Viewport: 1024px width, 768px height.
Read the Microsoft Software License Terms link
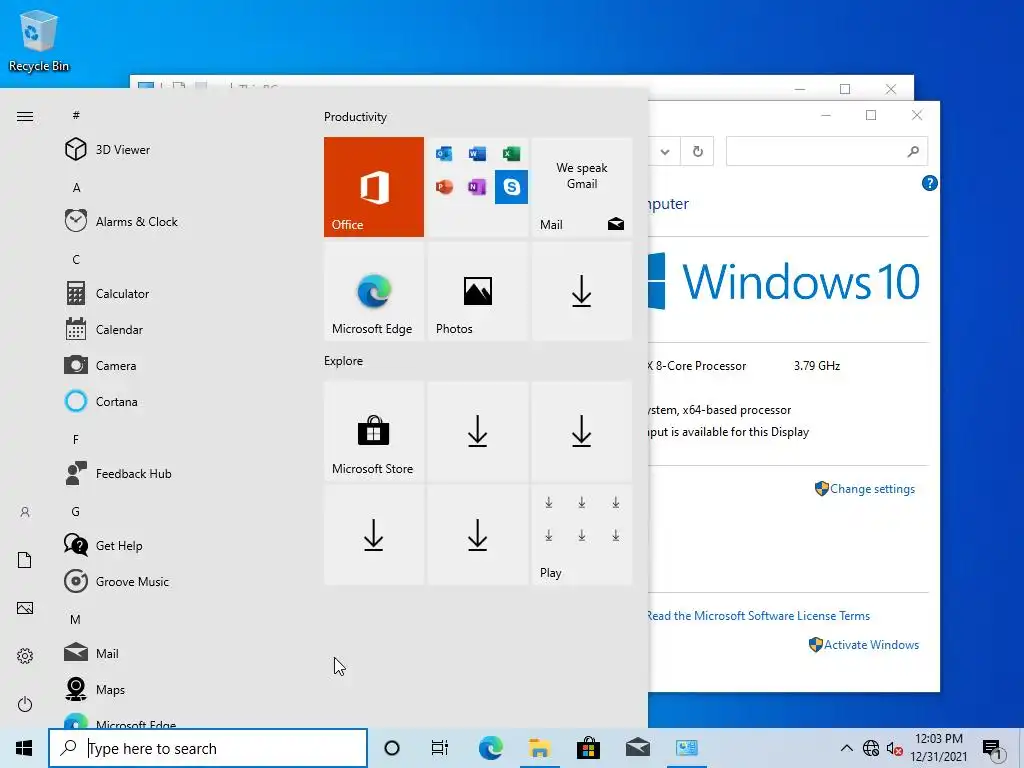point(758,616)
